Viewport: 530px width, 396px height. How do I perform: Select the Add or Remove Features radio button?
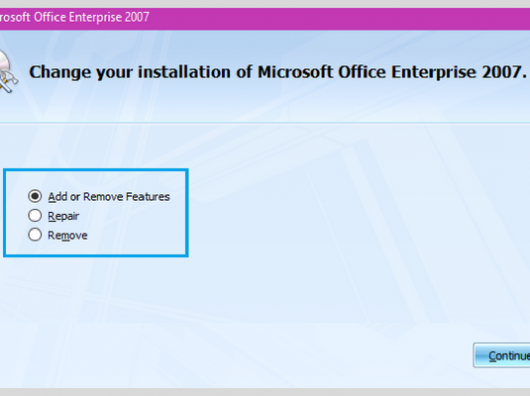[x=35, y=196]
